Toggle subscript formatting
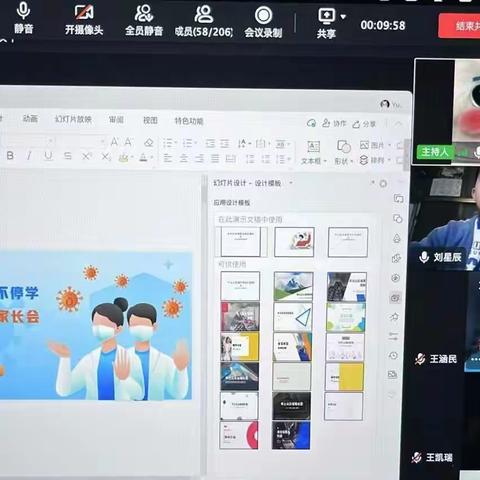 [x=106, y=156]
